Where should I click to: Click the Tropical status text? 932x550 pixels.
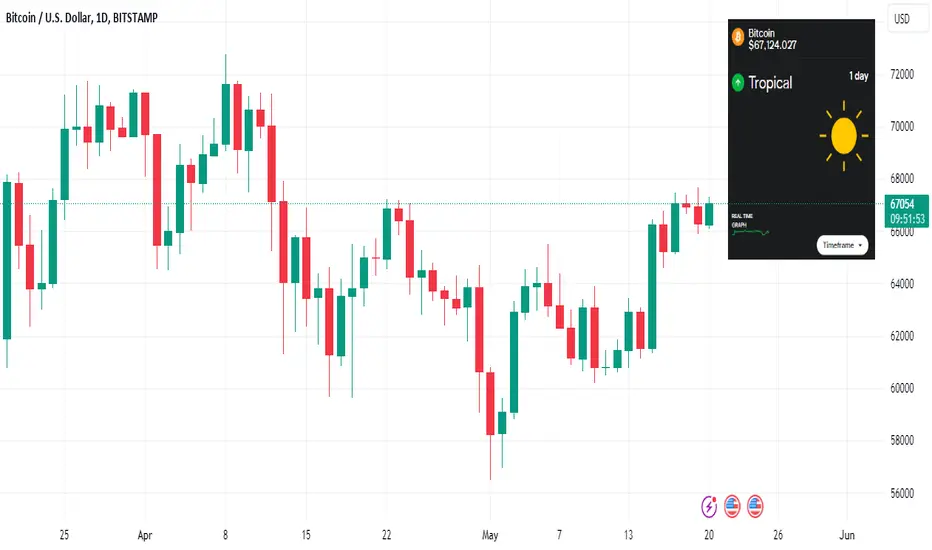[770, 83]
